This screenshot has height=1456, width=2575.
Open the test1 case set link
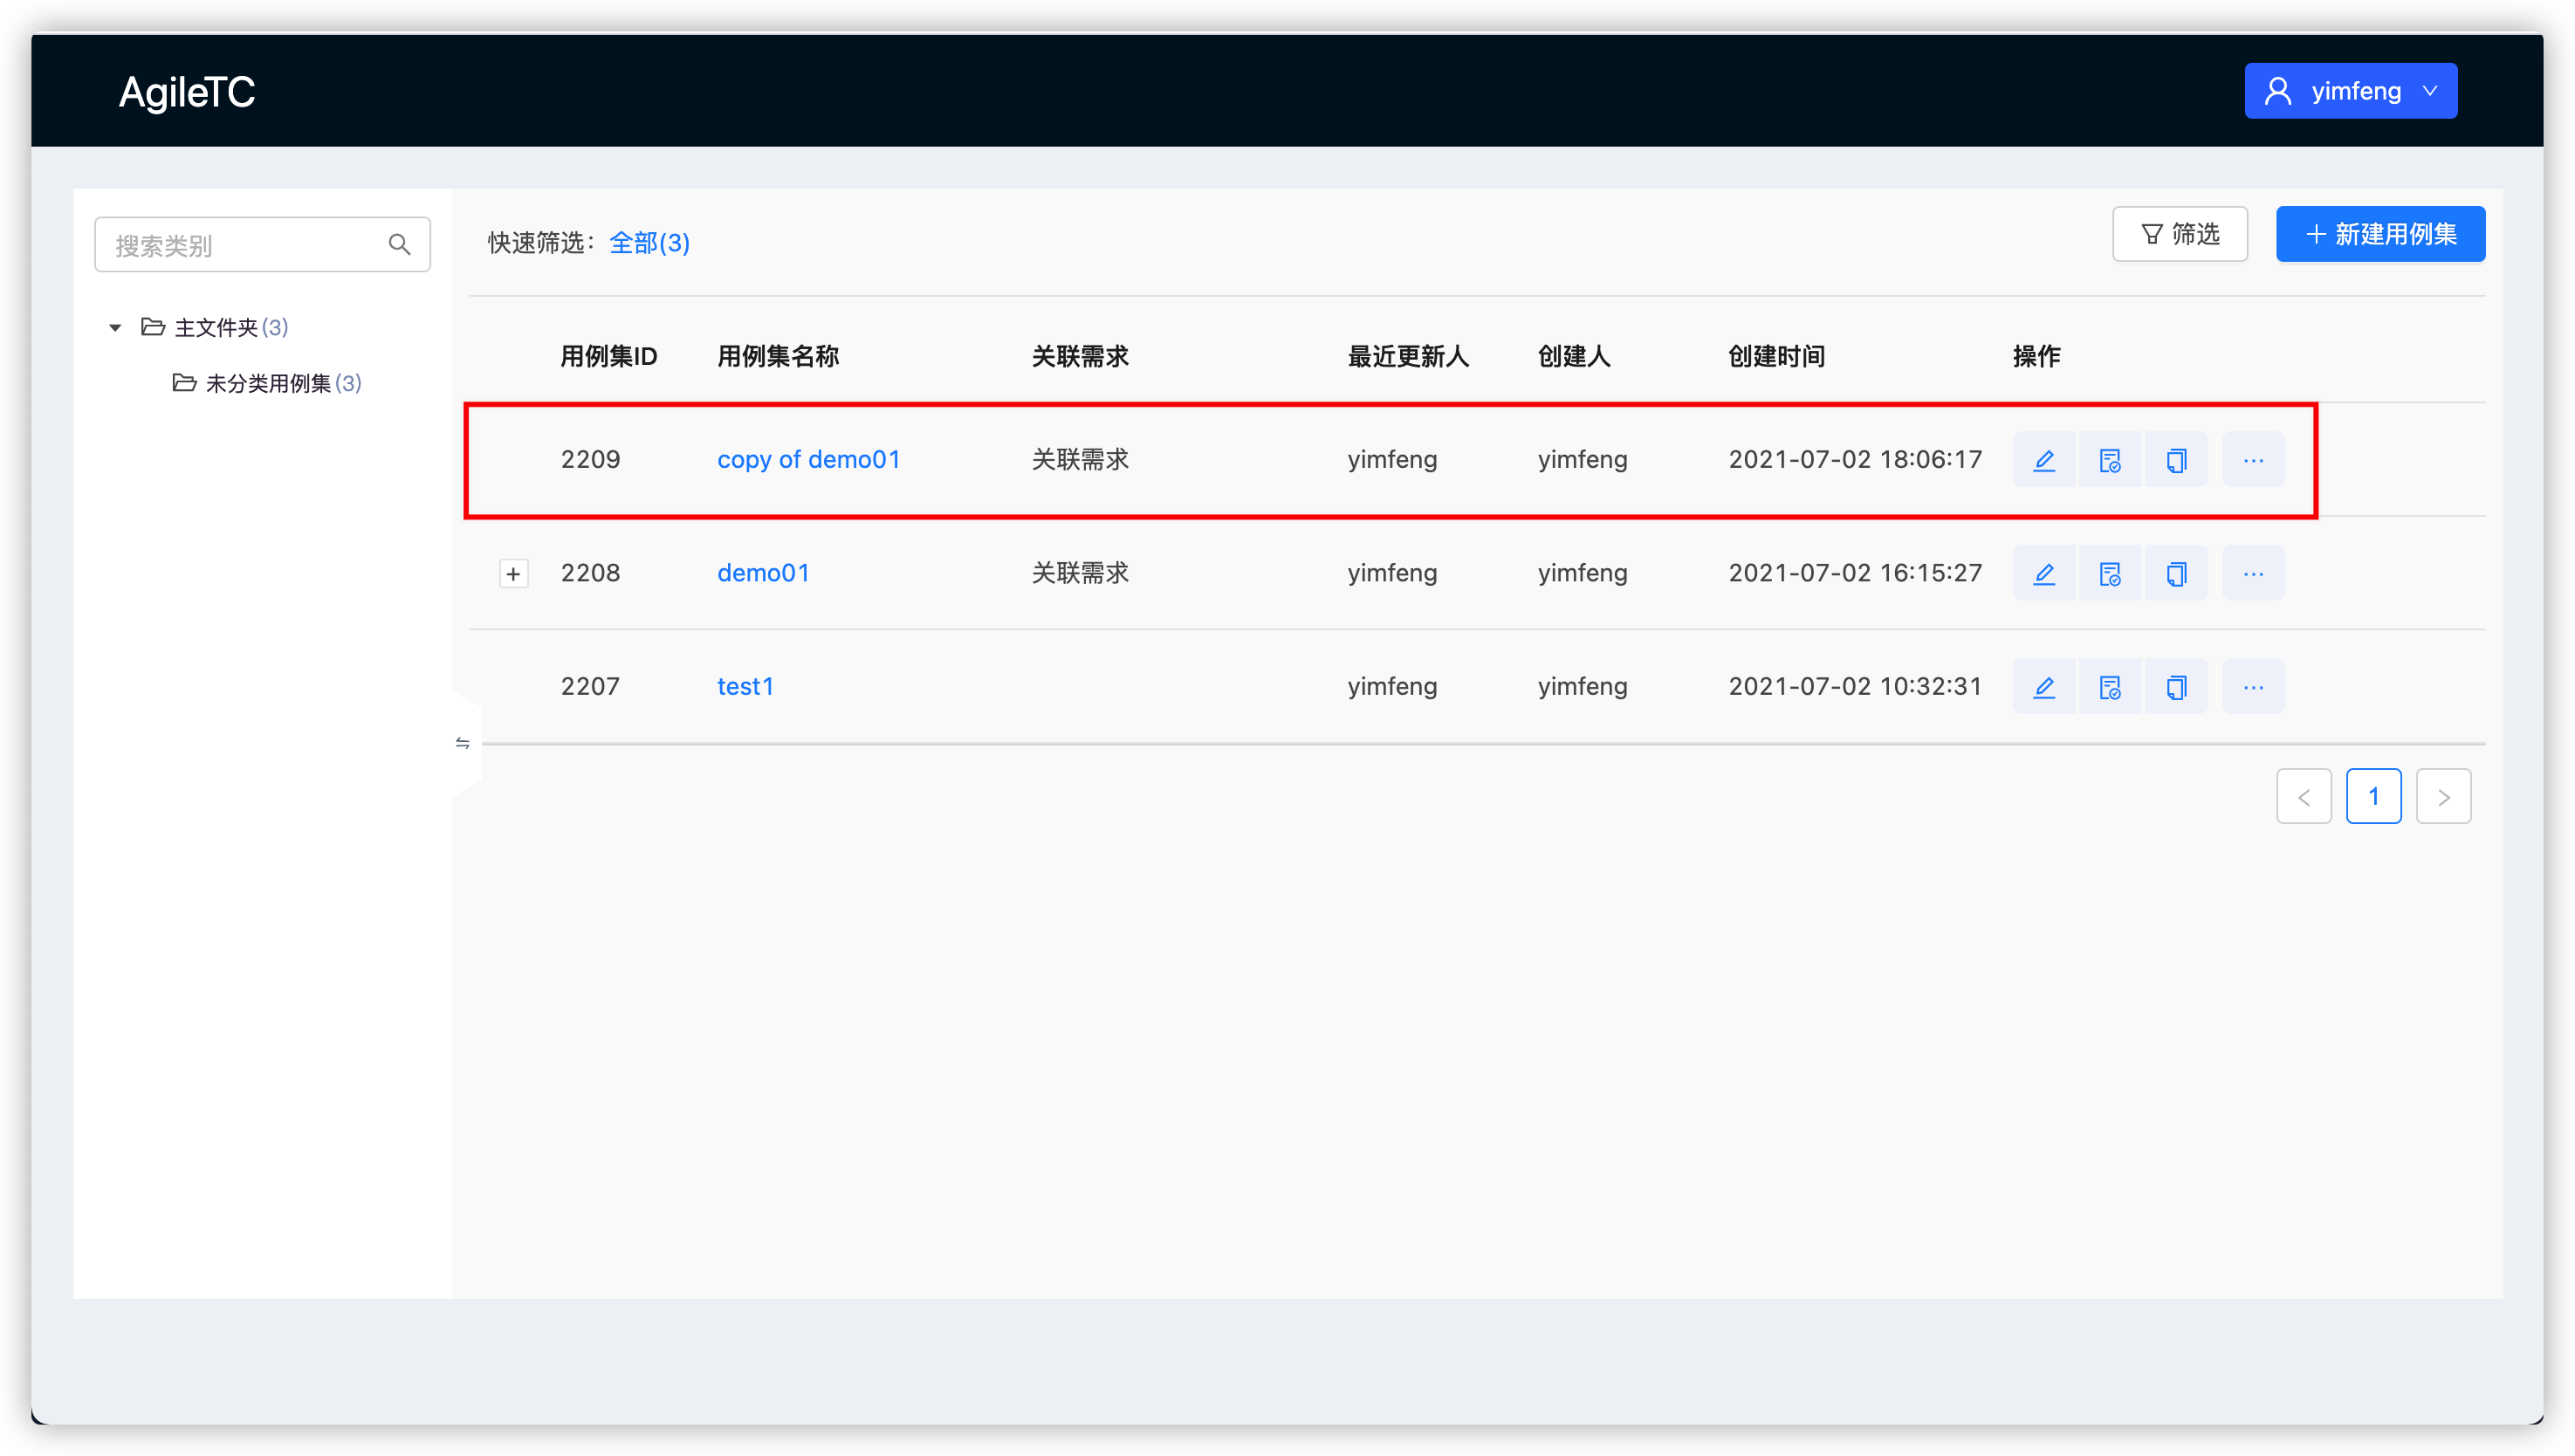(745, 687)
